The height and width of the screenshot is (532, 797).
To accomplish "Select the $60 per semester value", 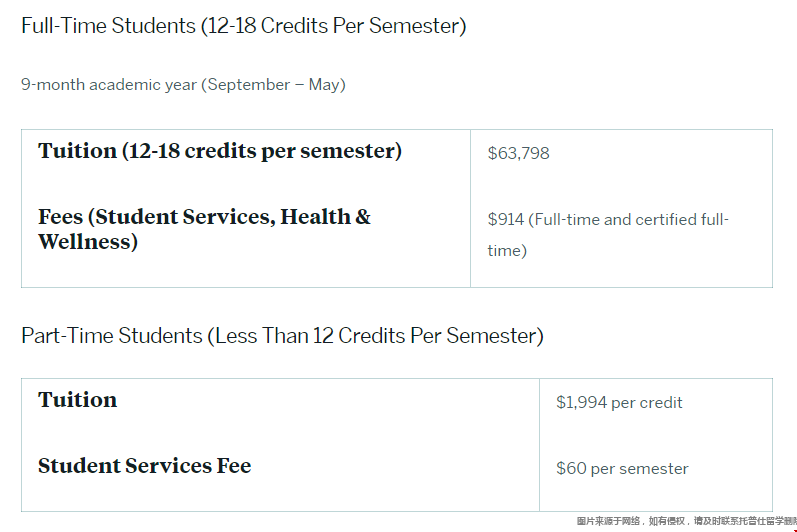I will (622, 468).
